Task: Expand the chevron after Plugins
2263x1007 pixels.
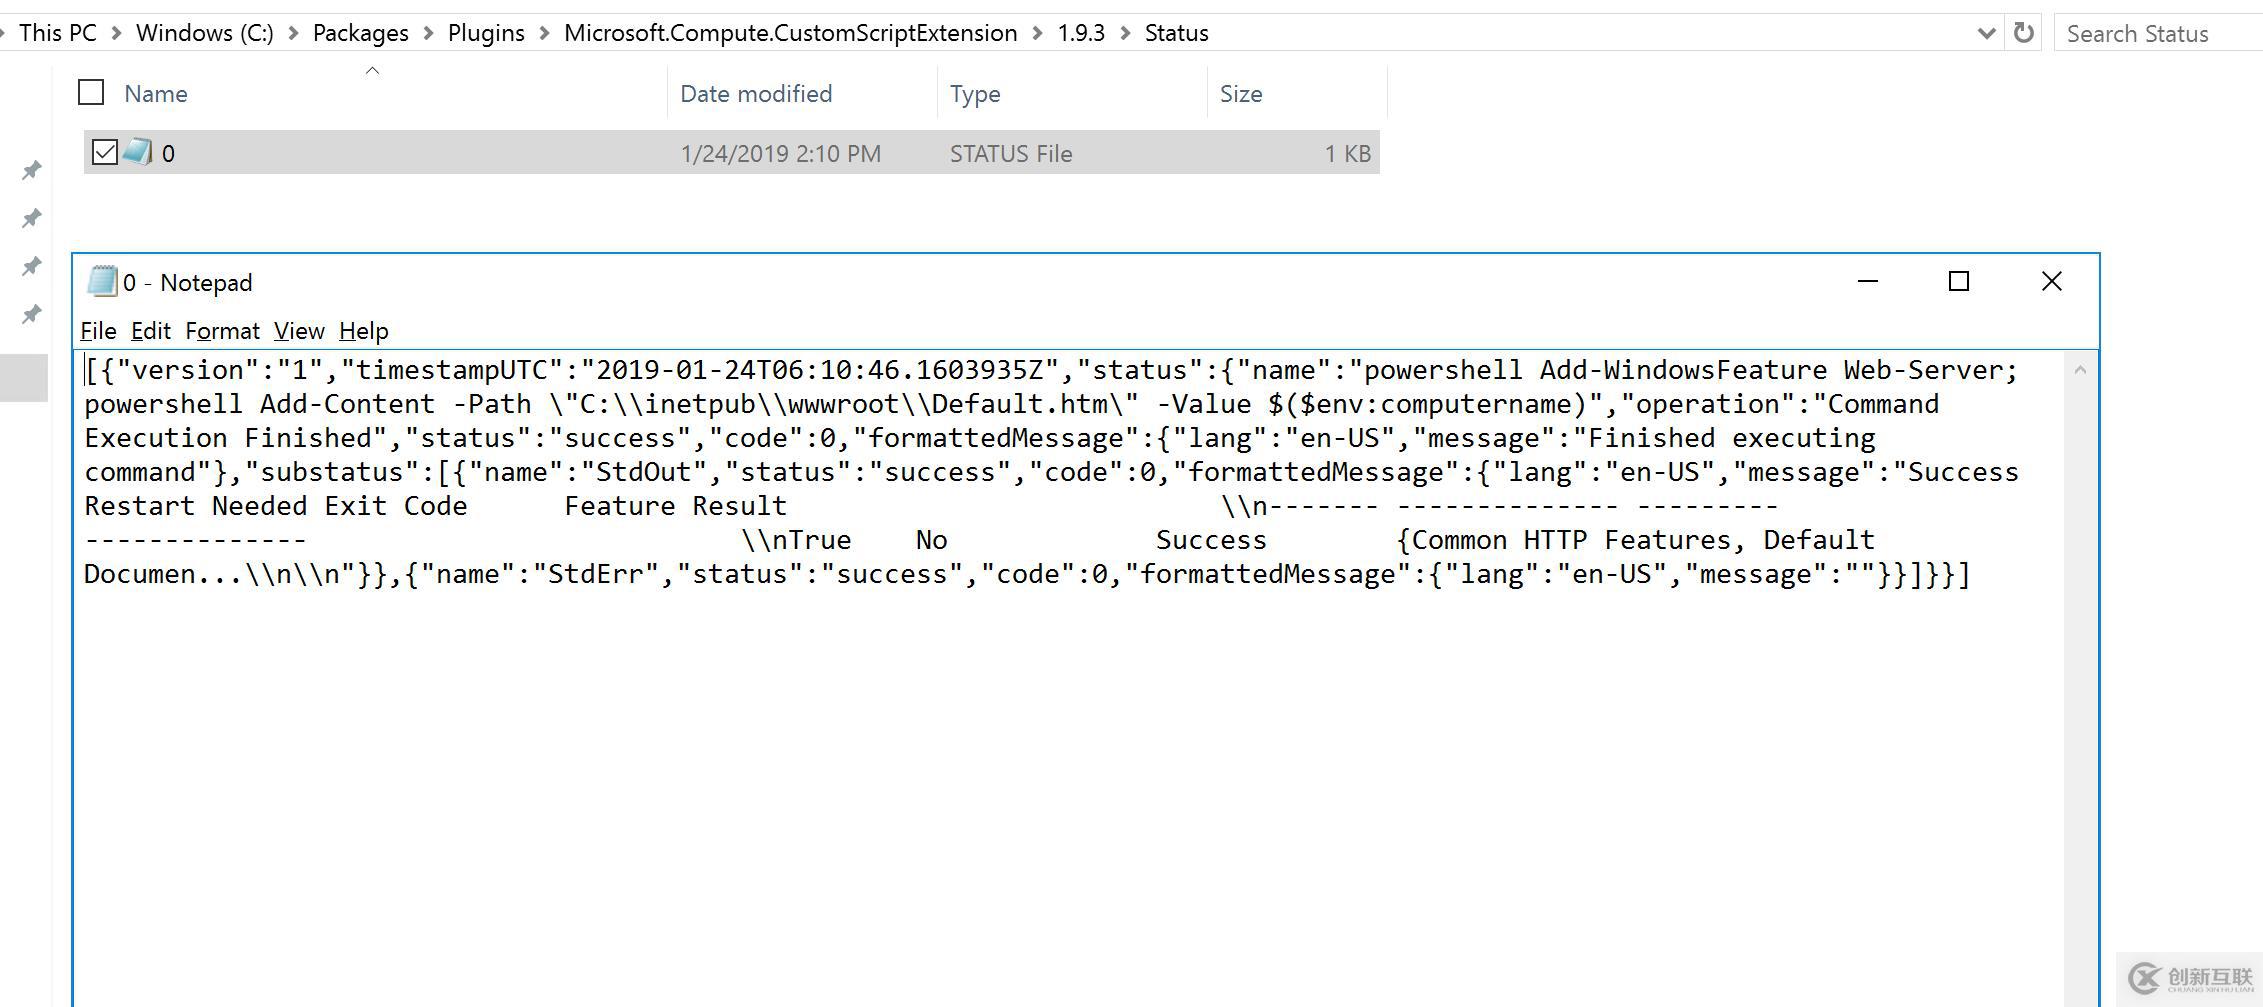Action: tap(545, 33)
